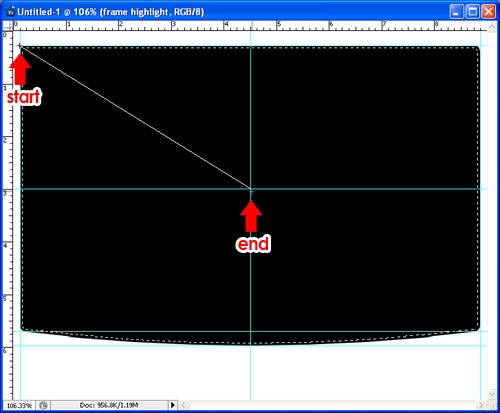Click the ruler origin corner box
The image size is (500, 413).
click(x=8, y=26)
